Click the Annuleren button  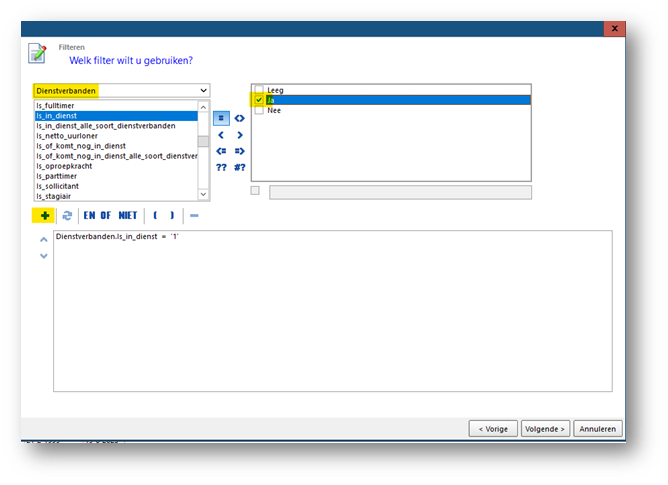[x=598, y=429]
